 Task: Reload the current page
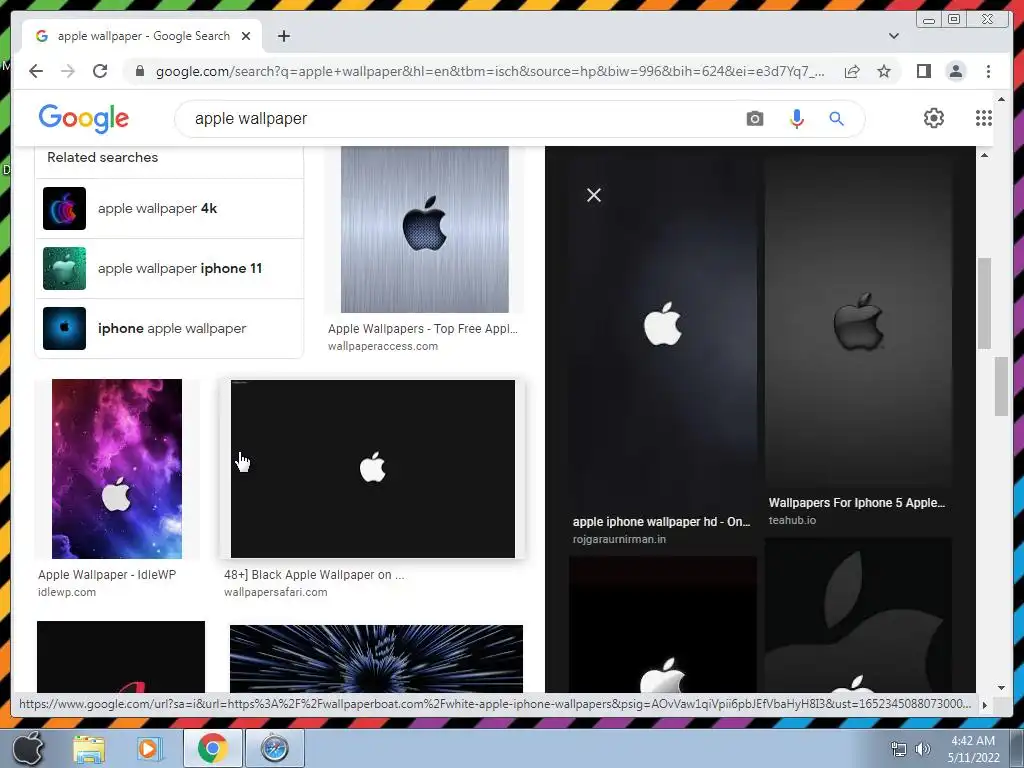pos(100,71)
